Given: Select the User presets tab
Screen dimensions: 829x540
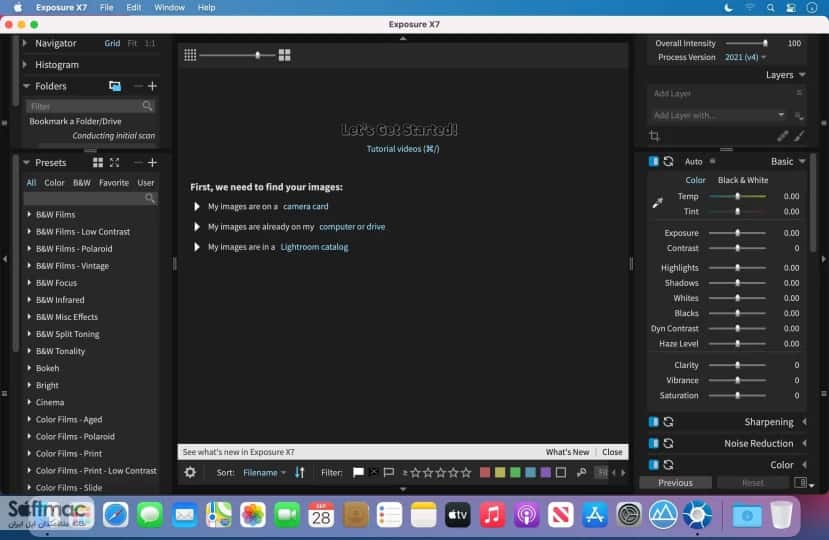Looking at the screenshot, I should pos(146,182).
